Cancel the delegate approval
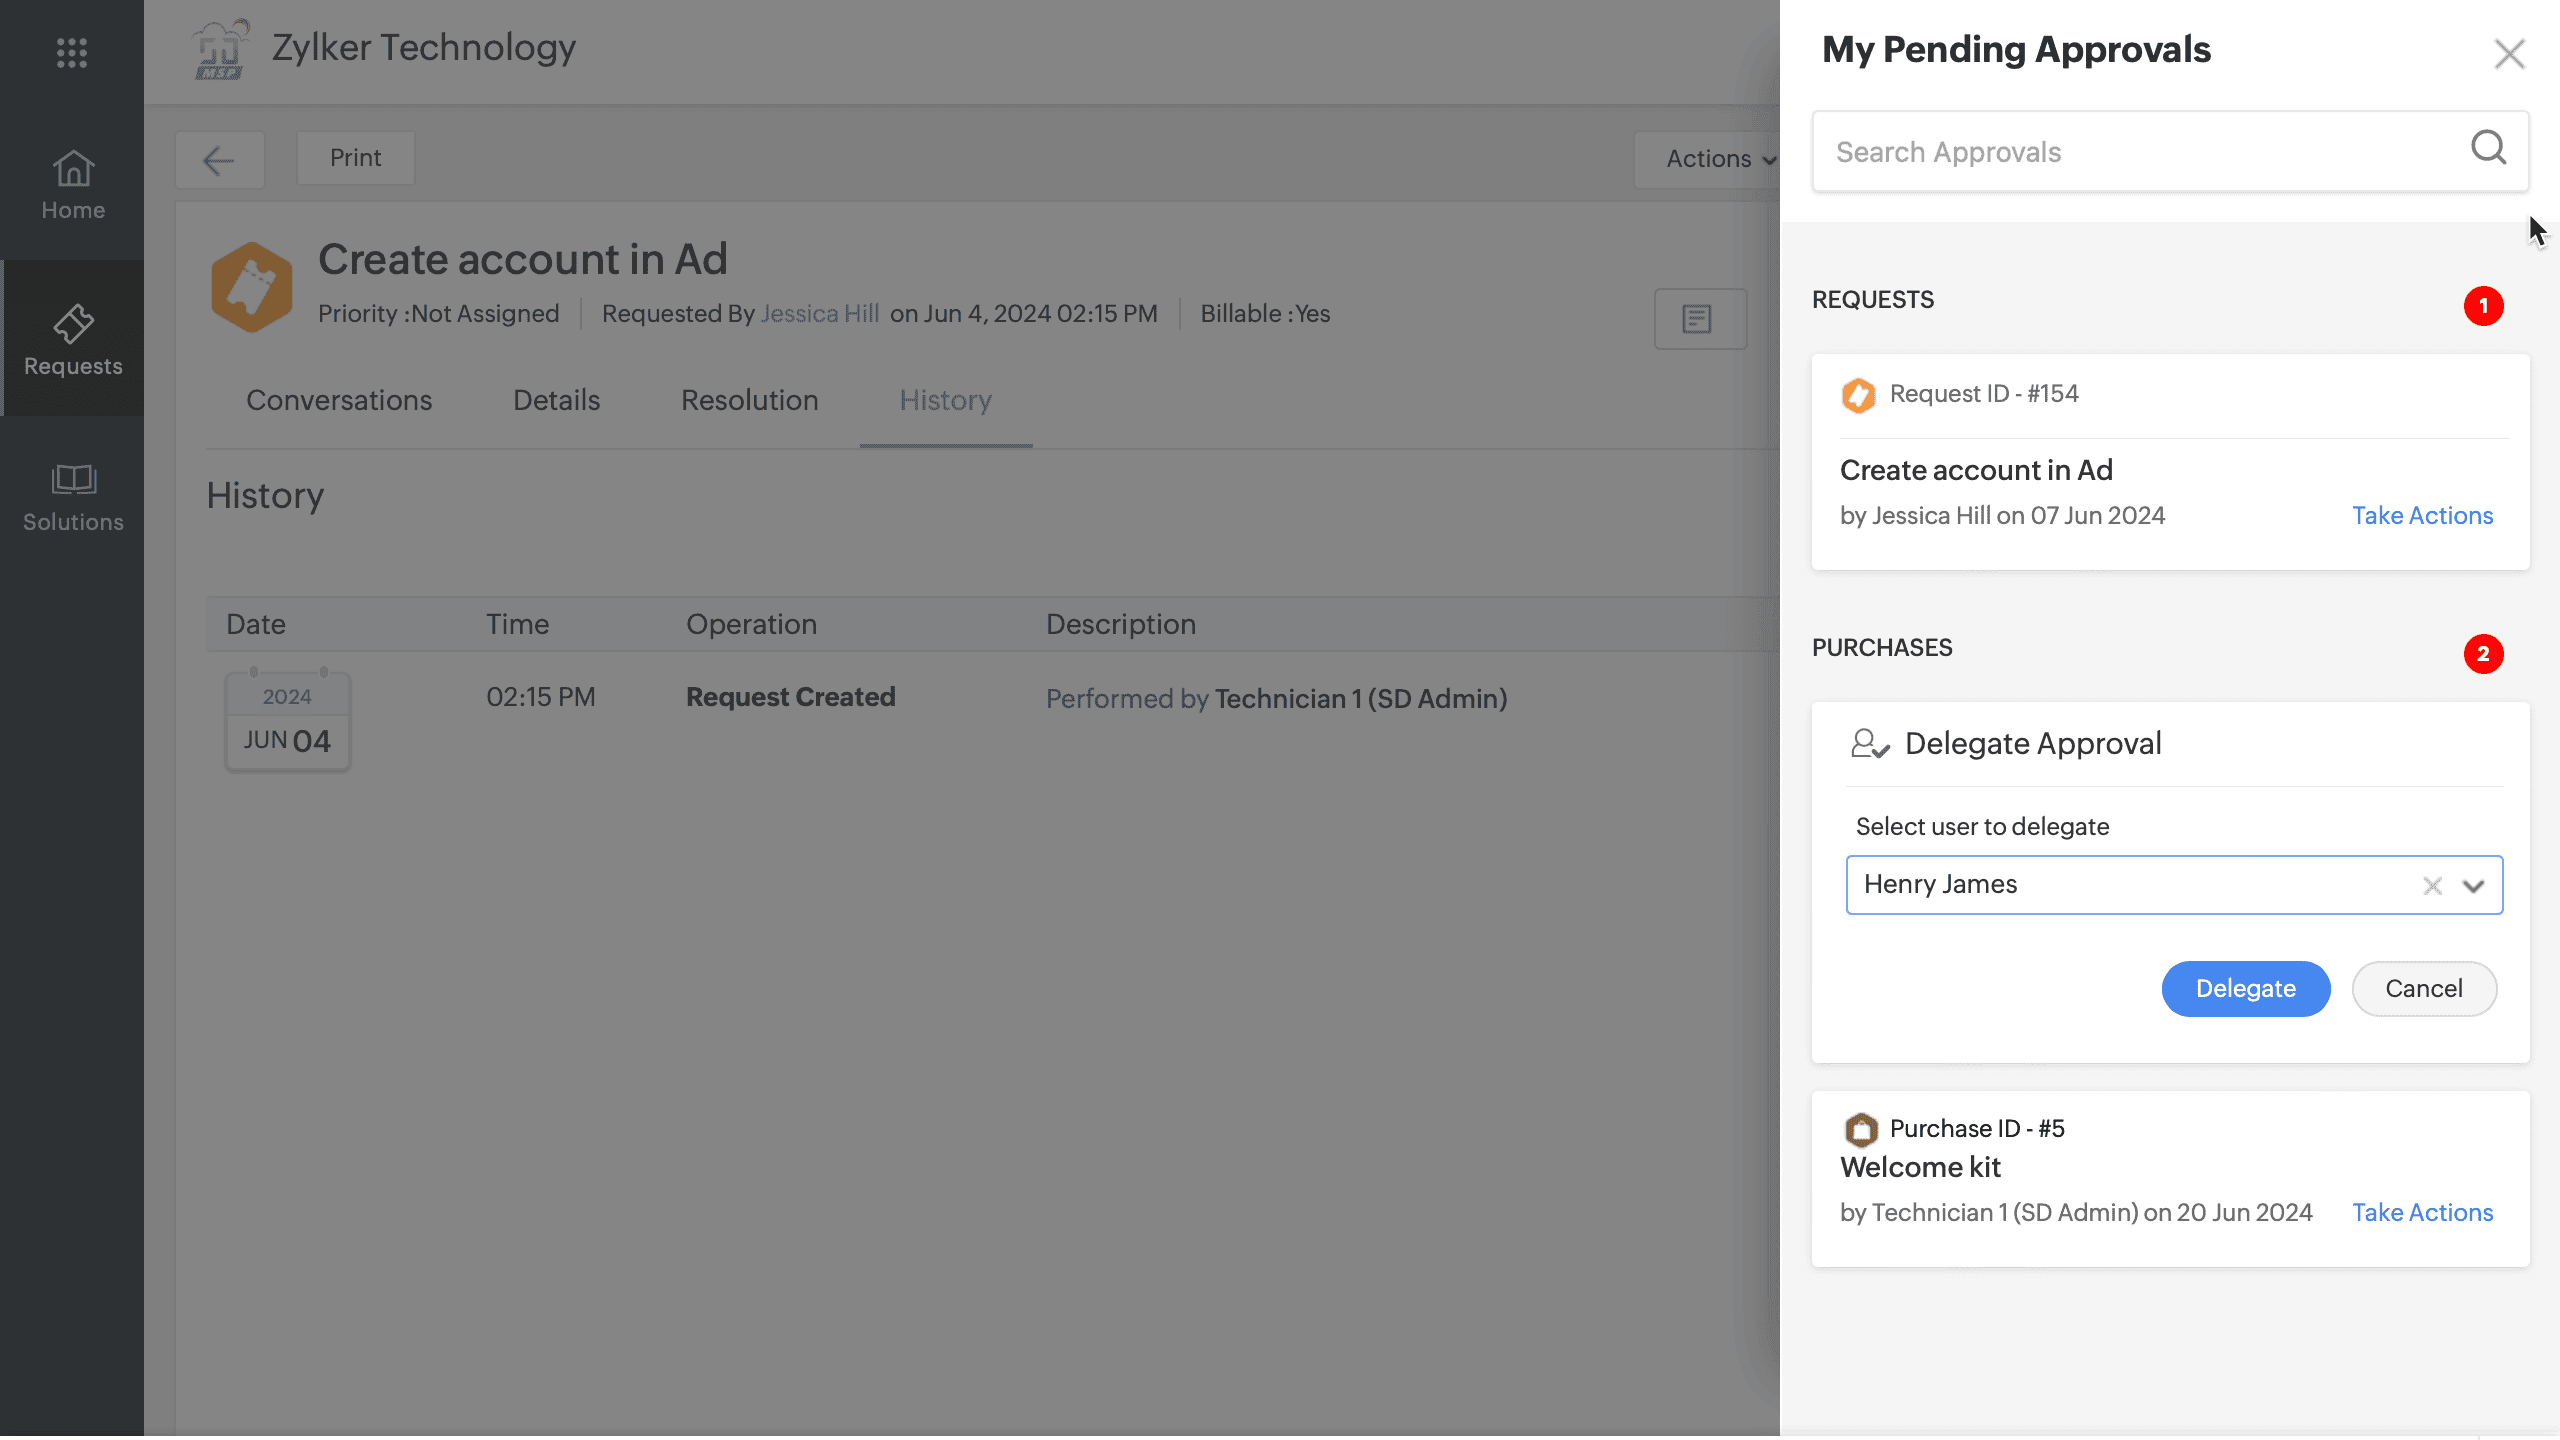2560x1440 pixels. 2423,989
